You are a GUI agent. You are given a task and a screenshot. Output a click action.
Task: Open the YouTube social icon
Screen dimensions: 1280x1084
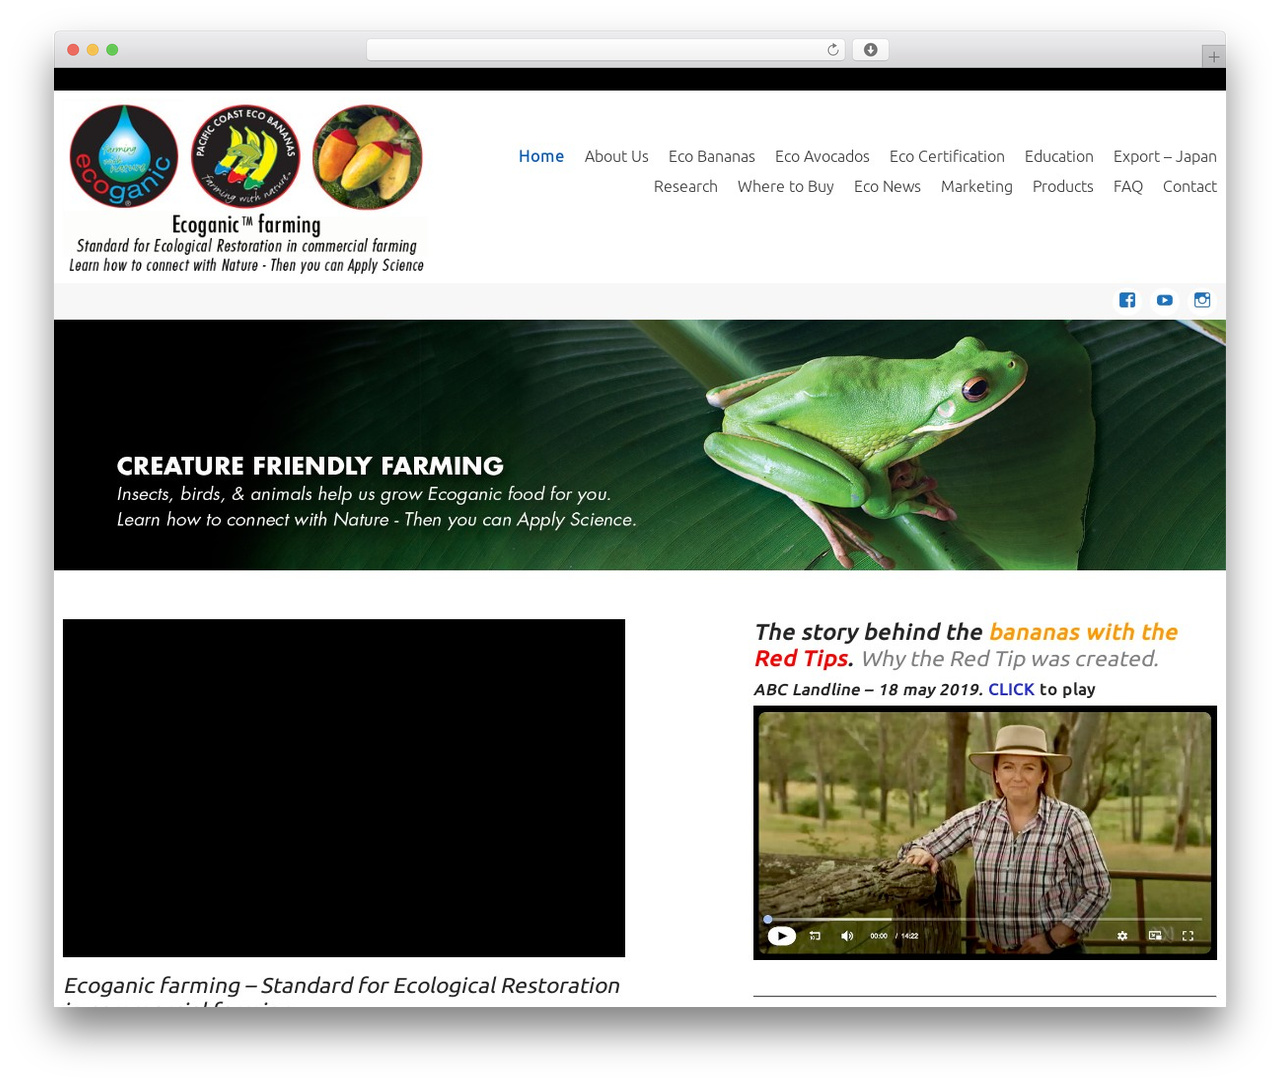tap(1165, 300)
